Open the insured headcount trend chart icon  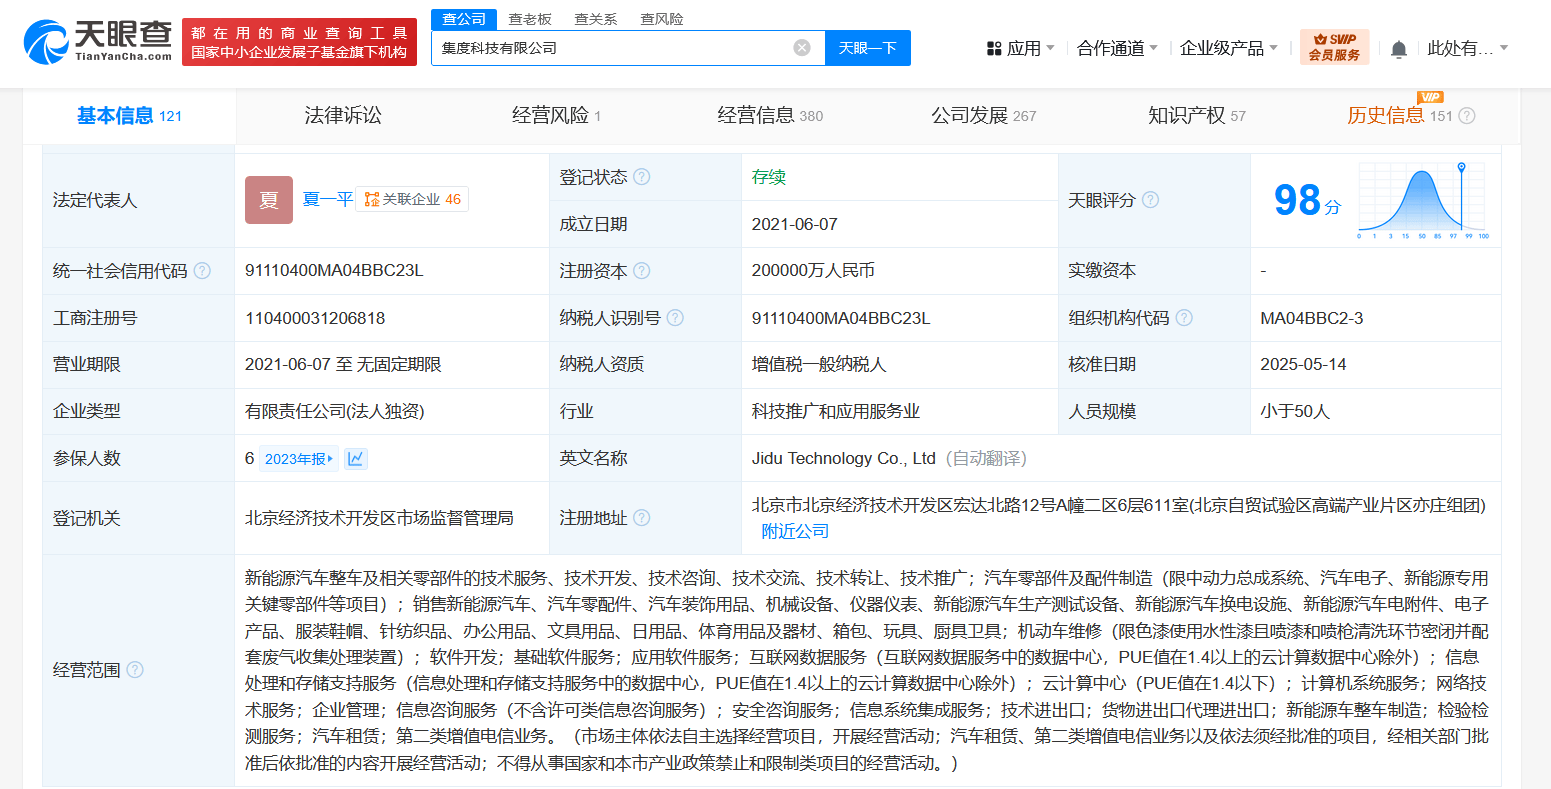[x=355, y=459]
